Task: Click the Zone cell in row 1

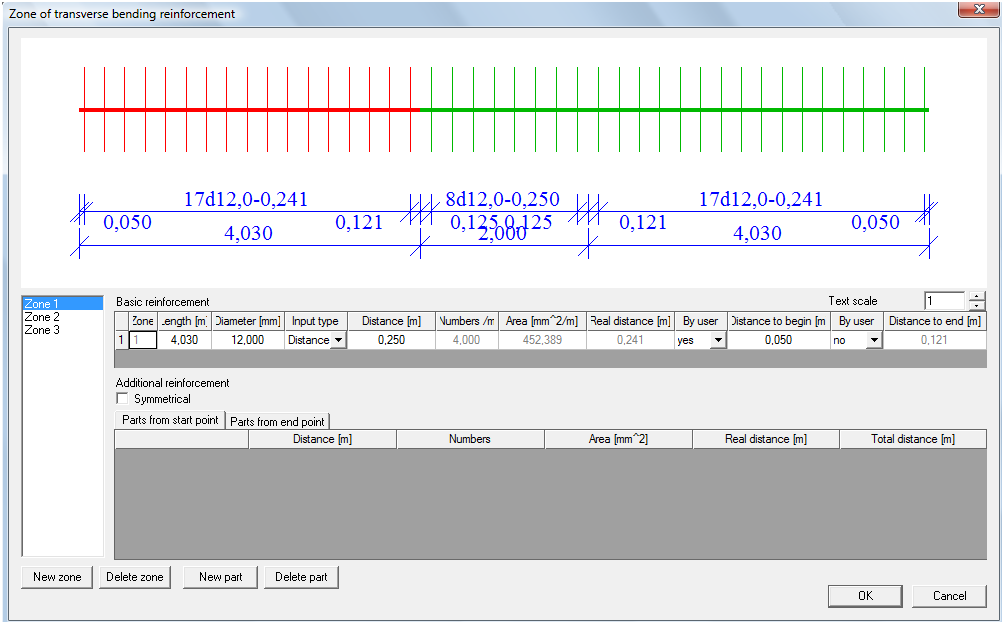Action: point(143,340)
